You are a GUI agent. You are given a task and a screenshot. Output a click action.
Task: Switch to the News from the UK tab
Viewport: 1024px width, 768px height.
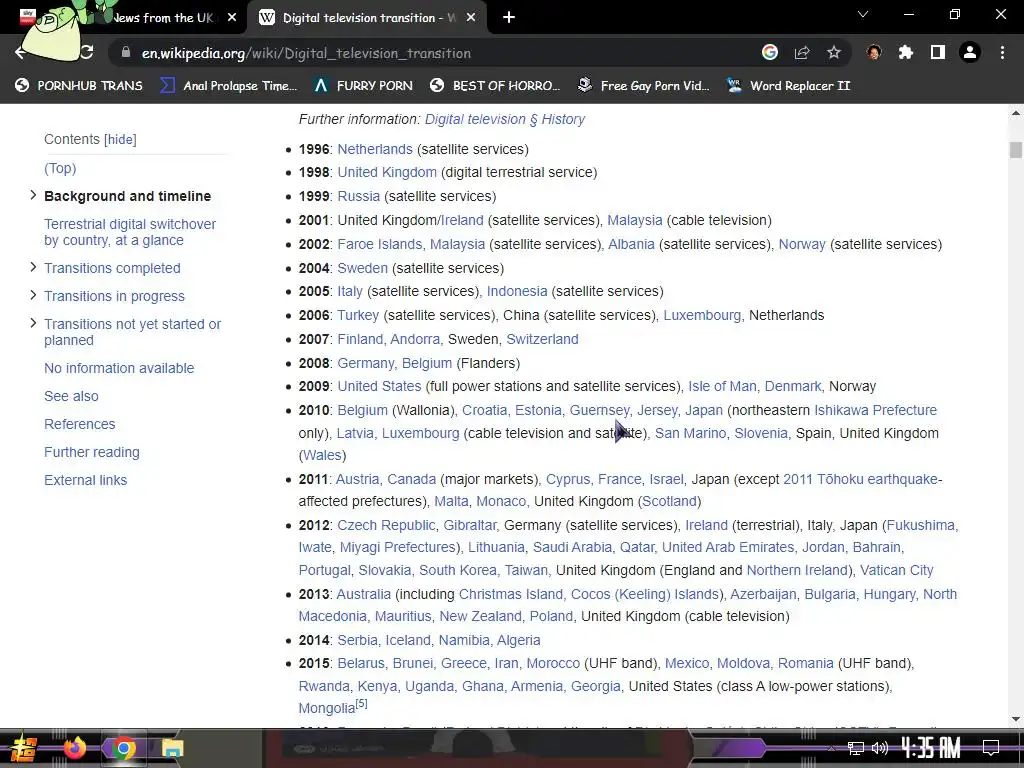(x=163, y=18)
